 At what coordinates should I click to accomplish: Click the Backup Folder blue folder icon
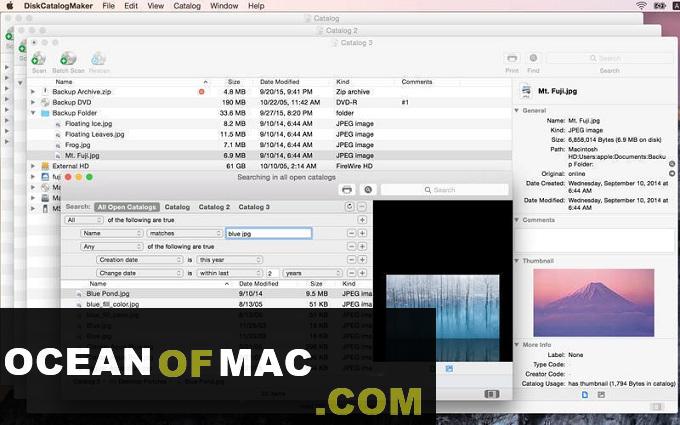pos(45,113)
